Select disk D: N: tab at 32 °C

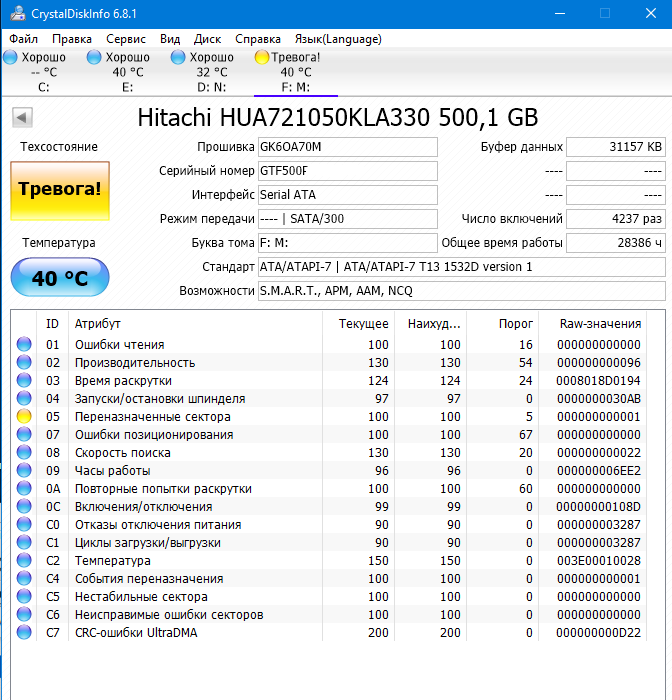click(x=211, y=72)
